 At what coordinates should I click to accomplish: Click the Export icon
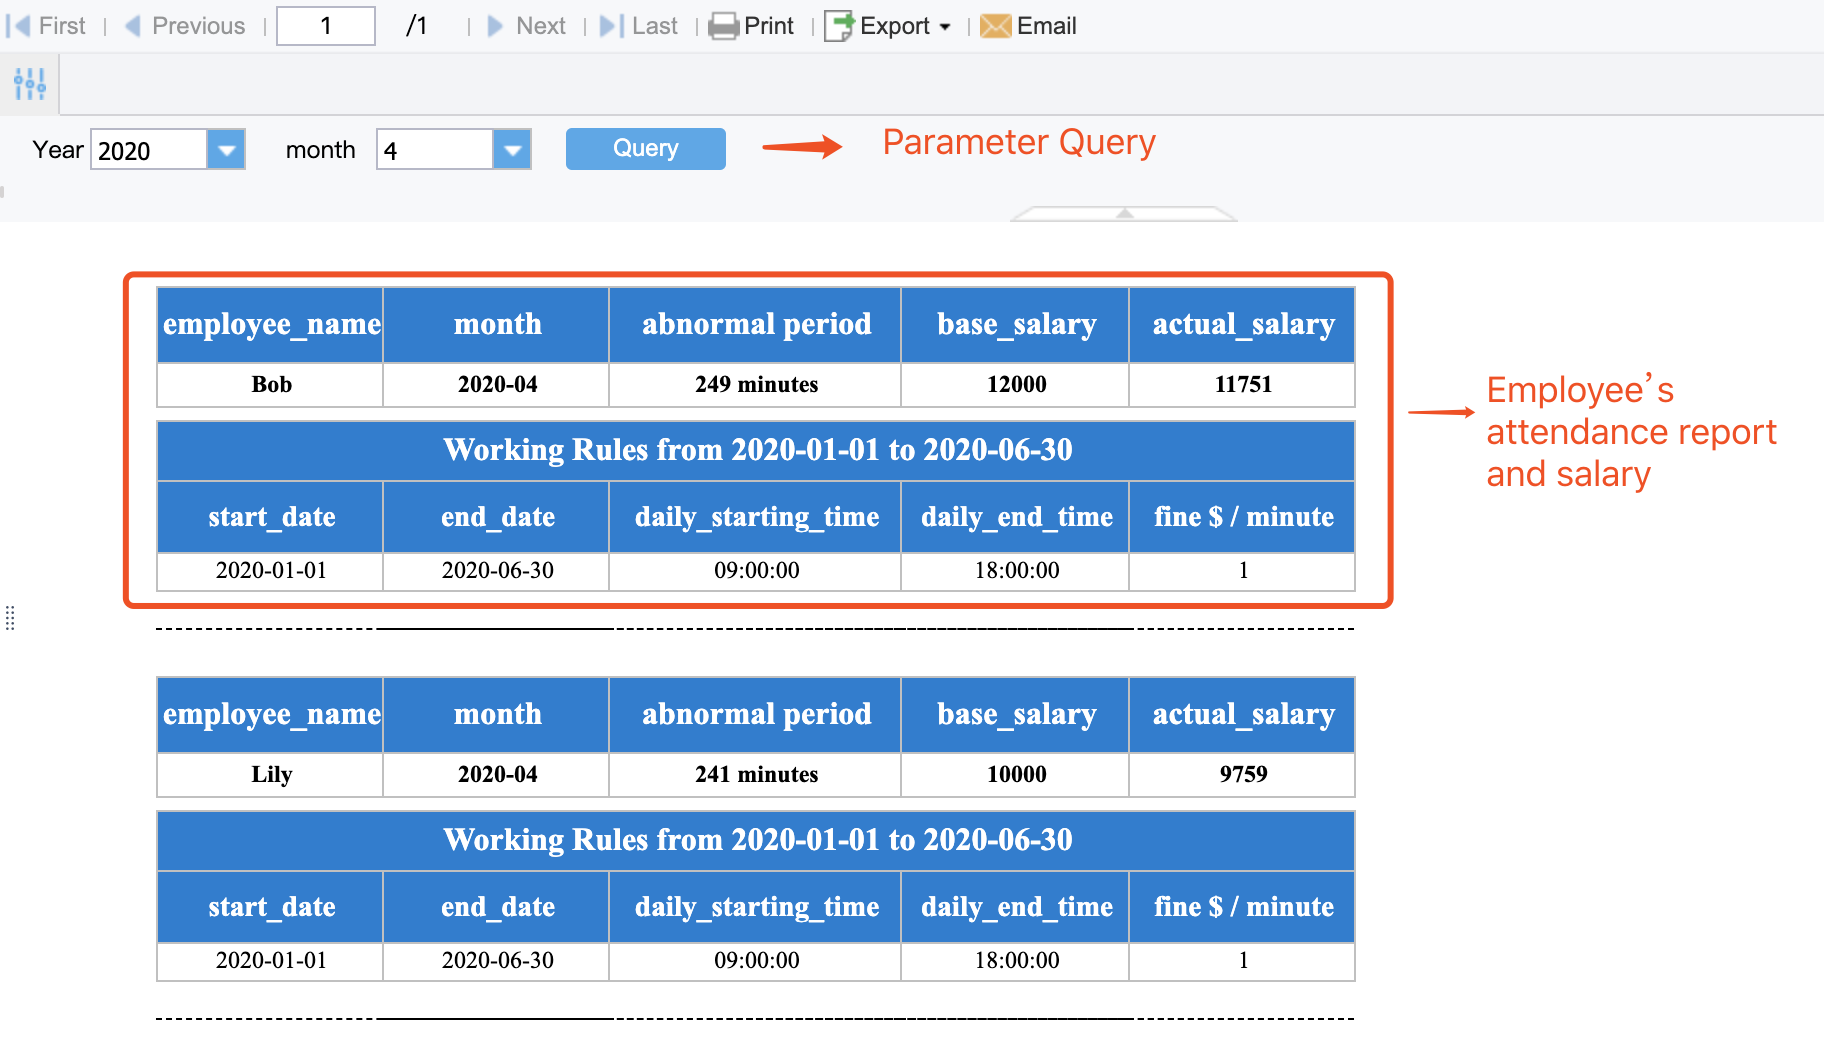[x=839, y=26]
